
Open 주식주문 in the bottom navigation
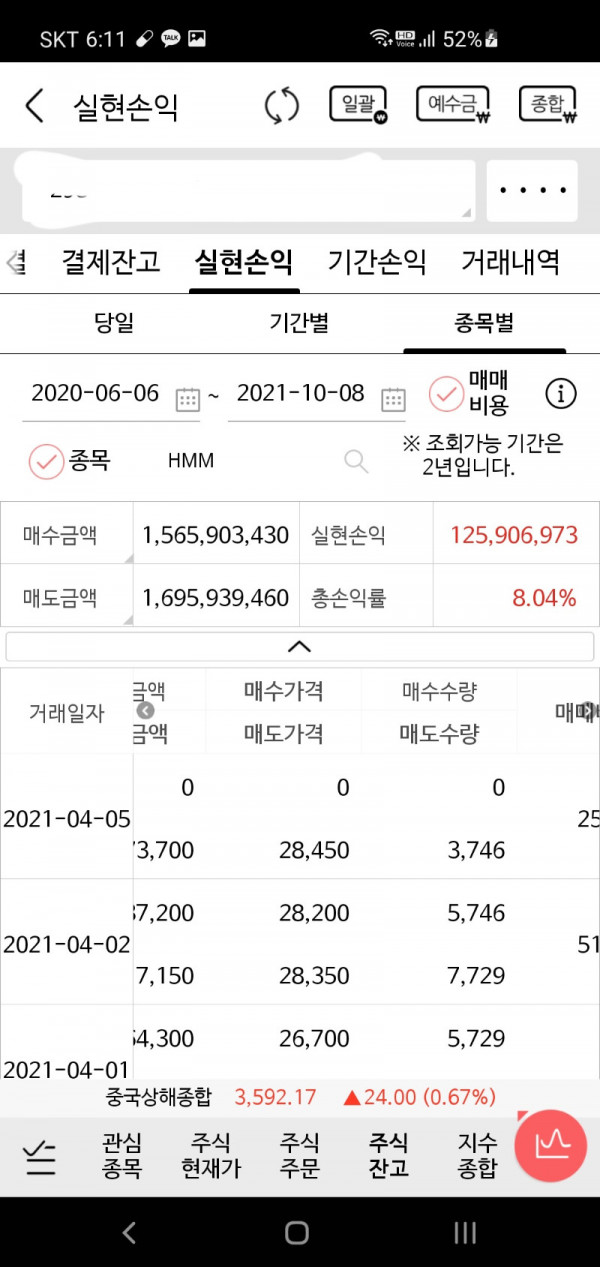[299, 1155]
